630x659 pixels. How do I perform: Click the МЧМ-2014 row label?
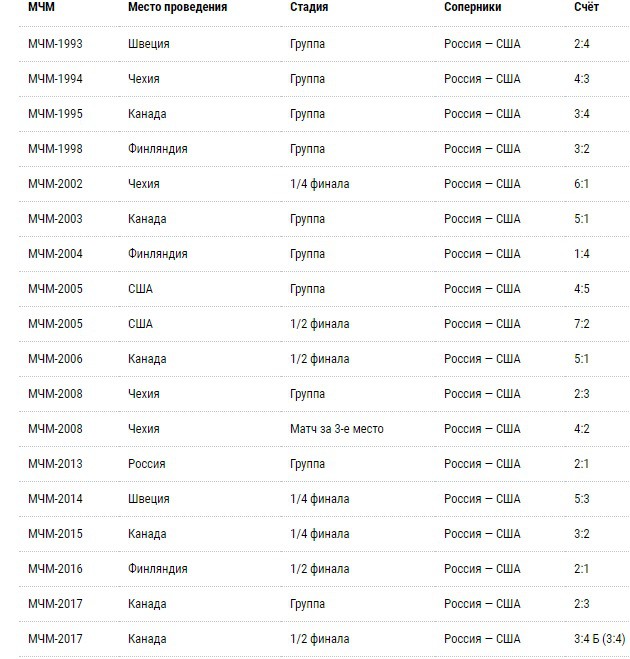point(55,499)
